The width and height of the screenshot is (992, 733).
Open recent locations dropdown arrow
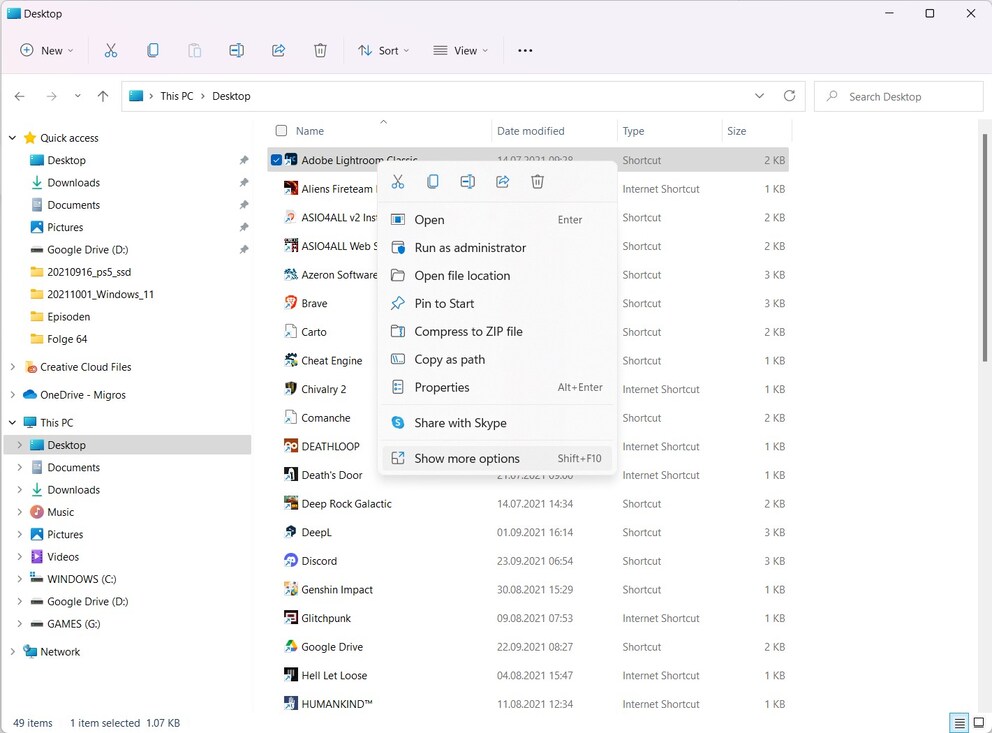click(77, 96)
